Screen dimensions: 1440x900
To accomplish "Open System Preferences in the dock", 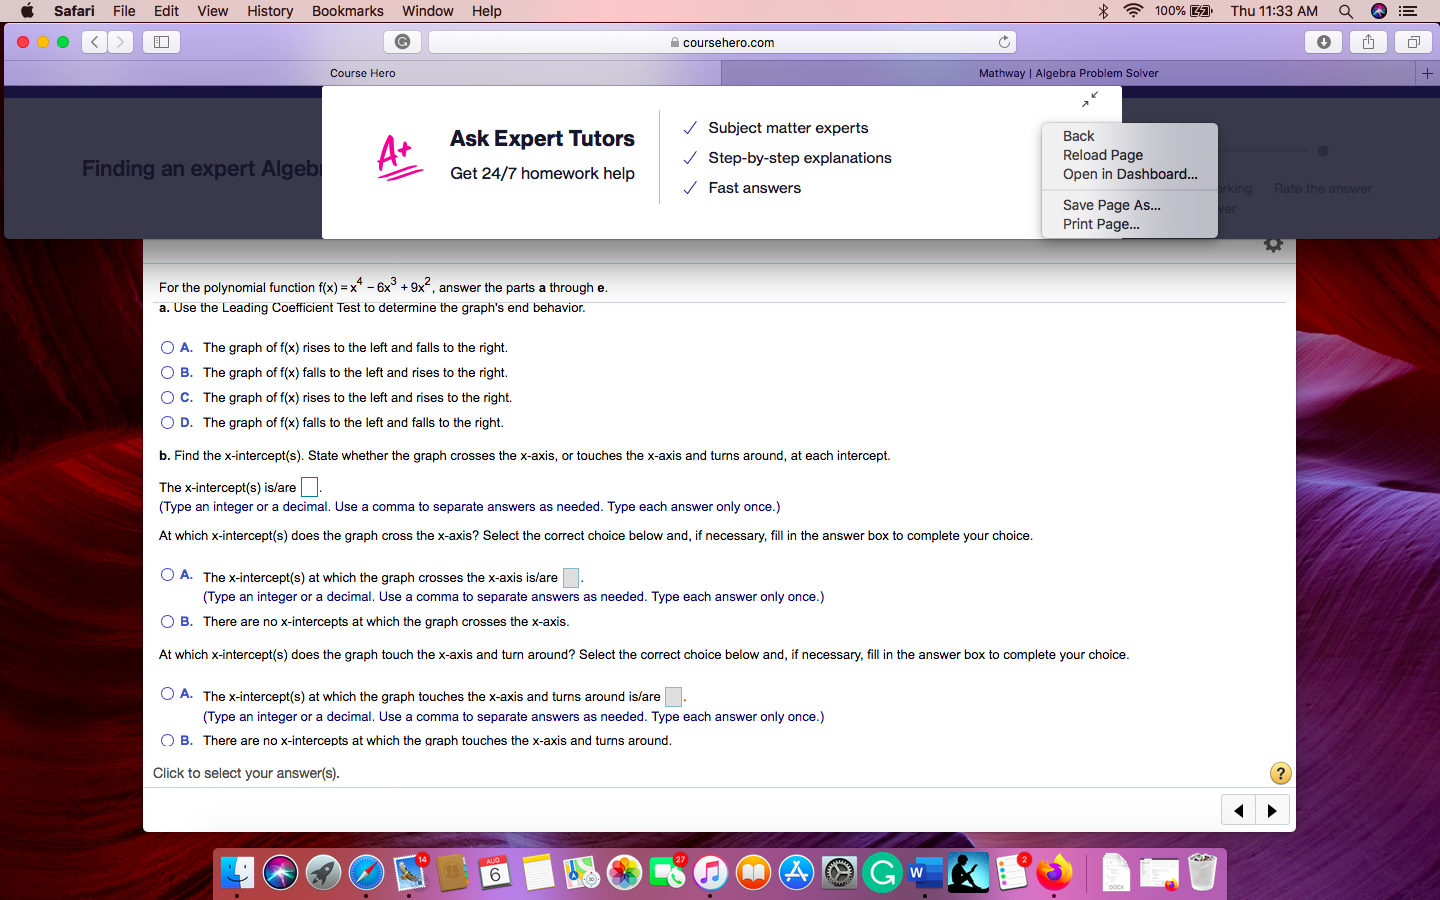I will [839, 873].
